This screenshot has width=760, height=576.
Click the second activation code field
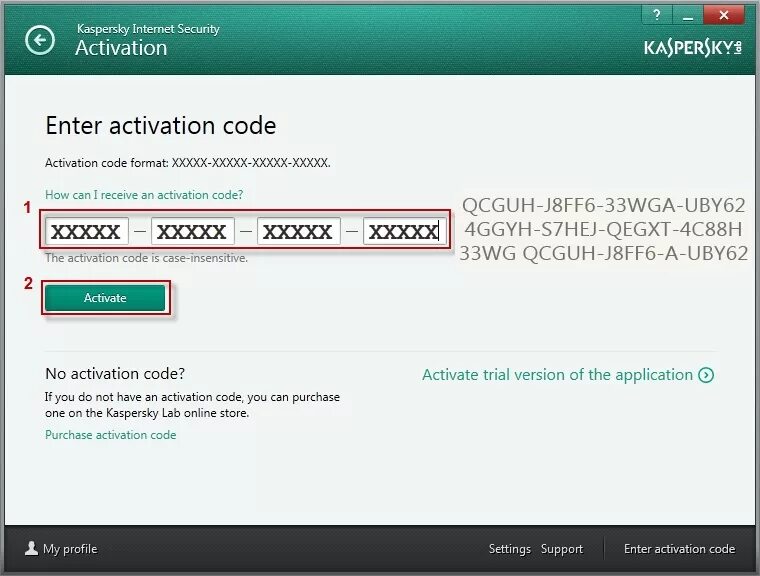click(192, 231)
